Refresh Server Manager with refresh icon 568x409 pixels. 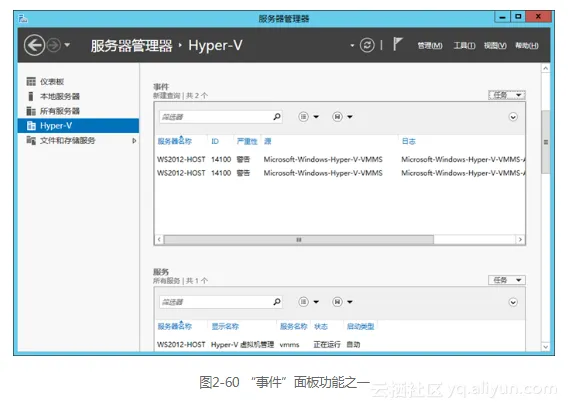coord(367,45)
